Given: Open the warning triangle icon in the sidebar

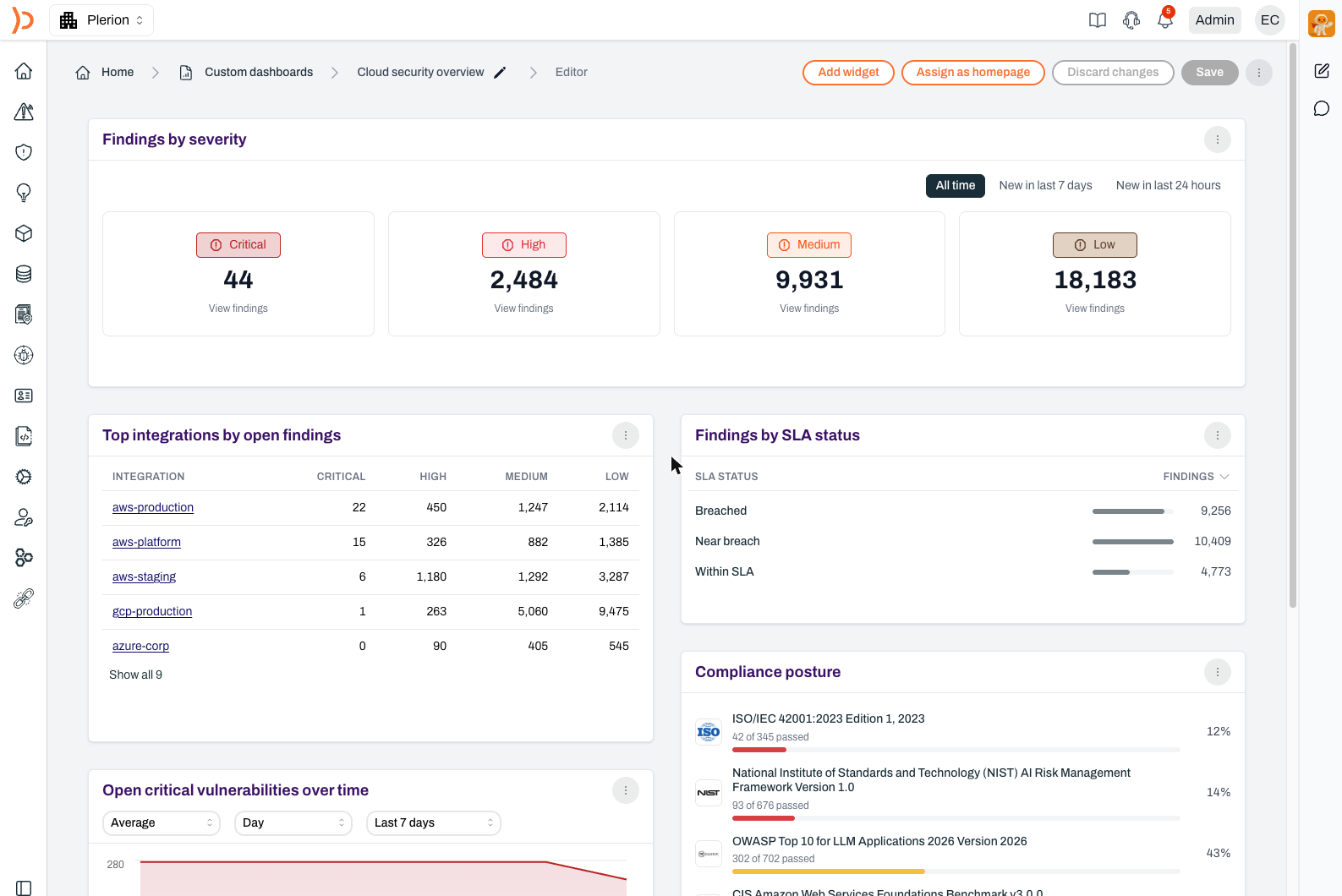Looking at the screenshot, I should (x=23, y=112).
